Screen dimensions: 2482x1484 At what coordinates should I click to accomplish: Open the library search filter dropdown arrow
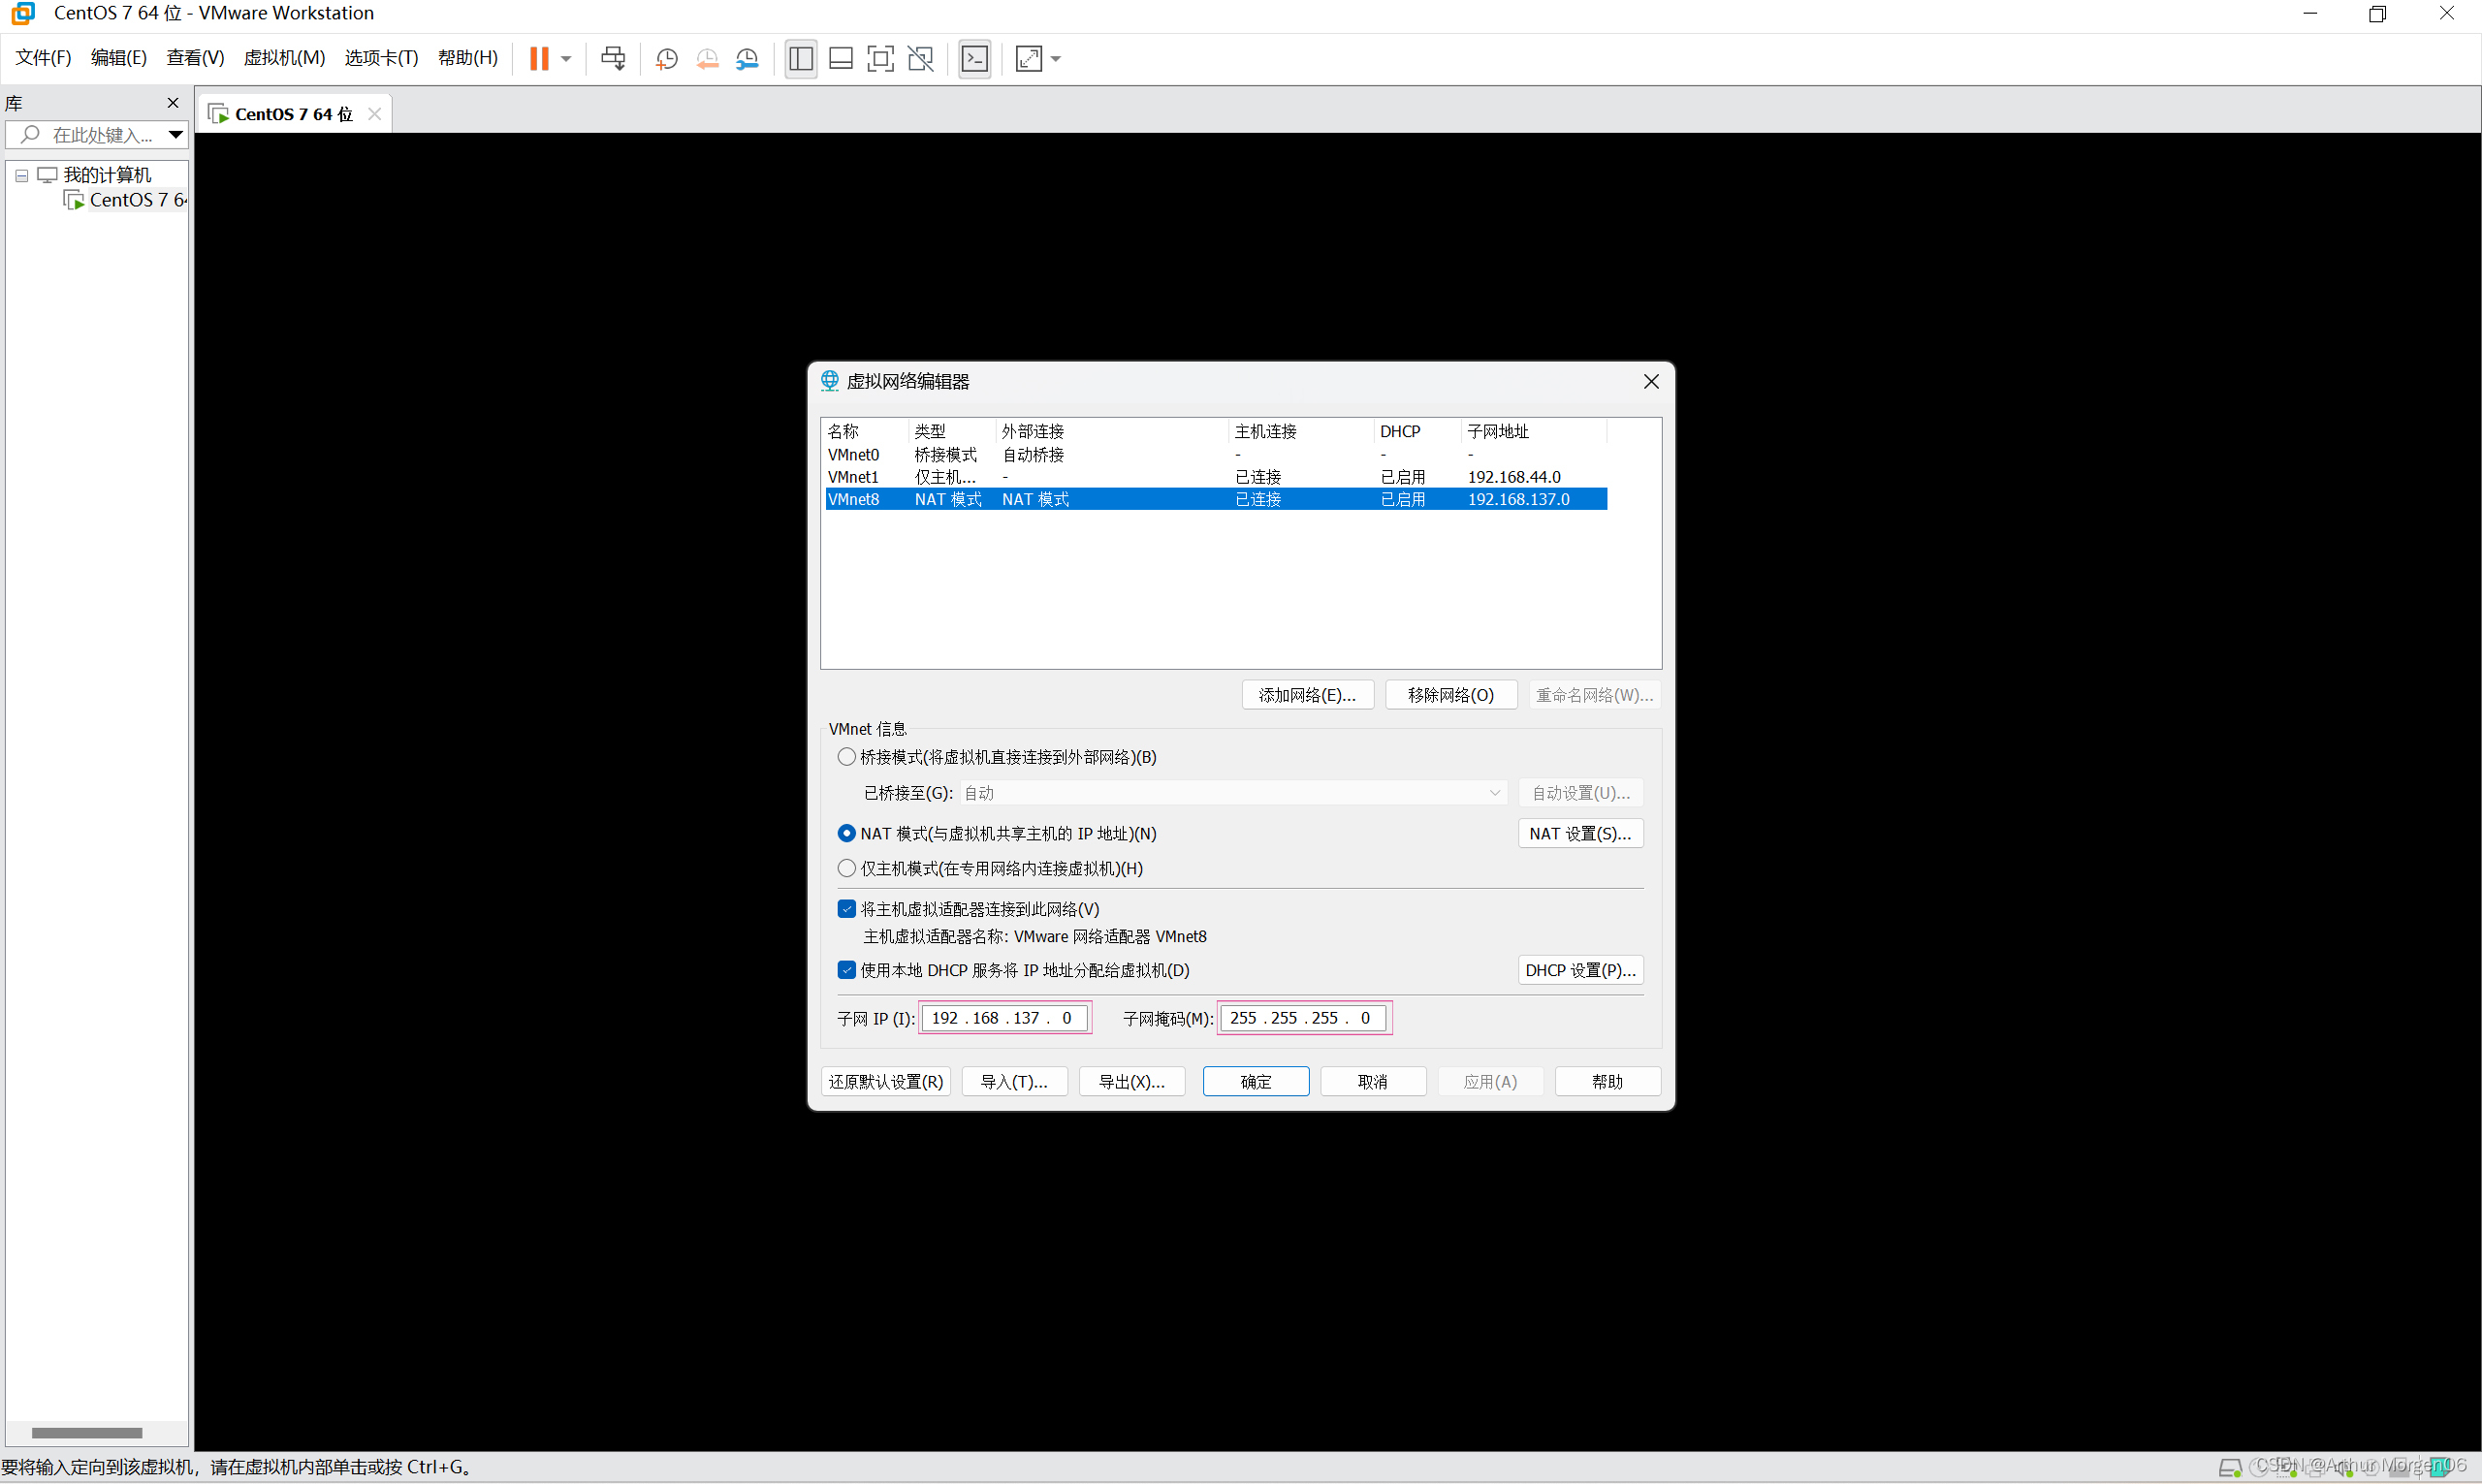176,134
